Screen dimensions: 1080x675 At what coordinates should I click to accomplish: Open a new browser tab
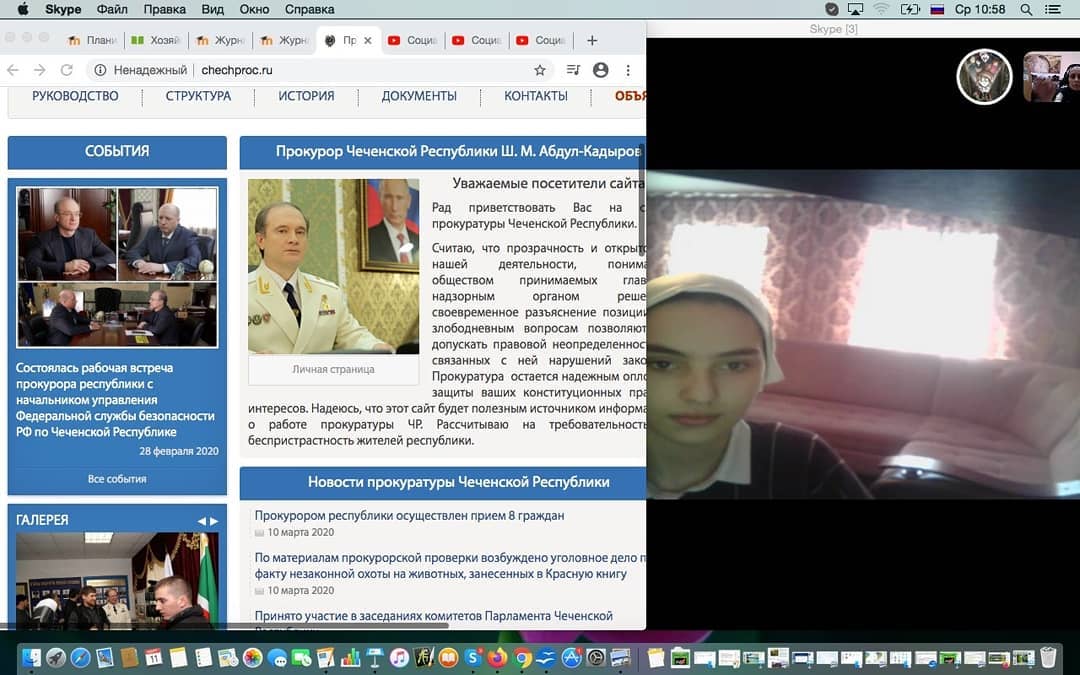click(592, 41)
